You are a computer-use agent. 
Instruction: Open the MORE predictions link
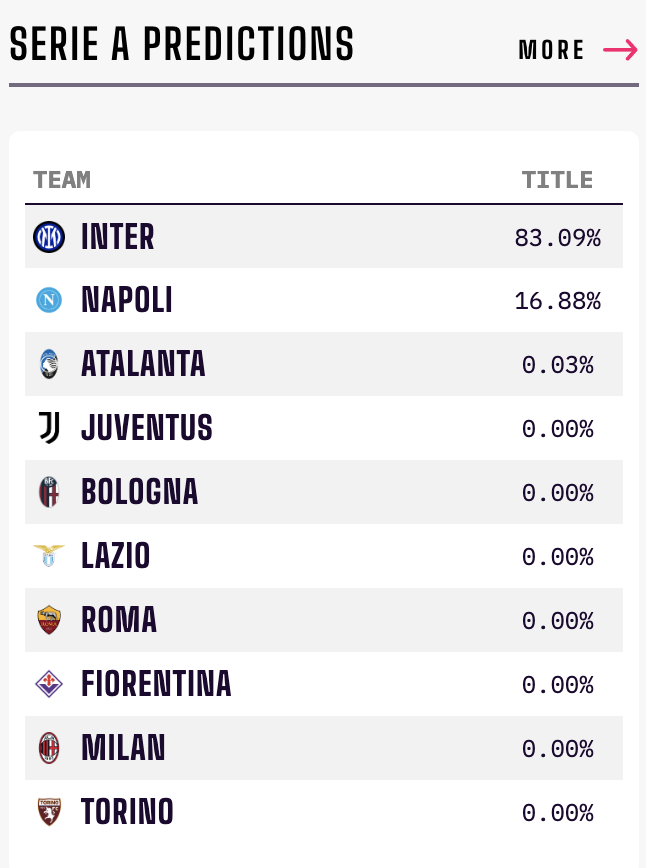tap(551, 50)
